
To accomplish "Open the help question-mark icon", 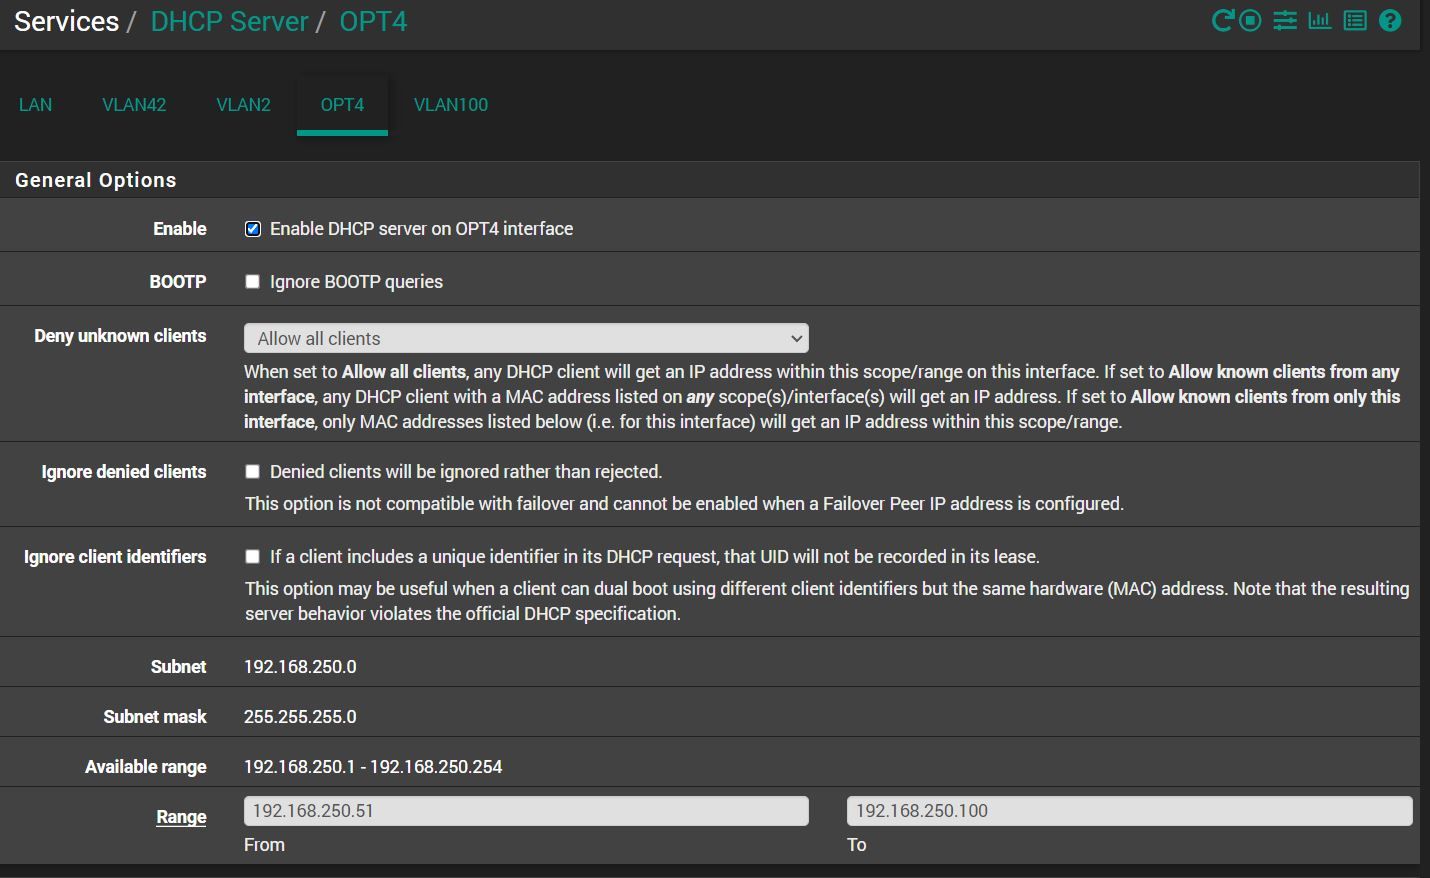I will [1390, 21].
